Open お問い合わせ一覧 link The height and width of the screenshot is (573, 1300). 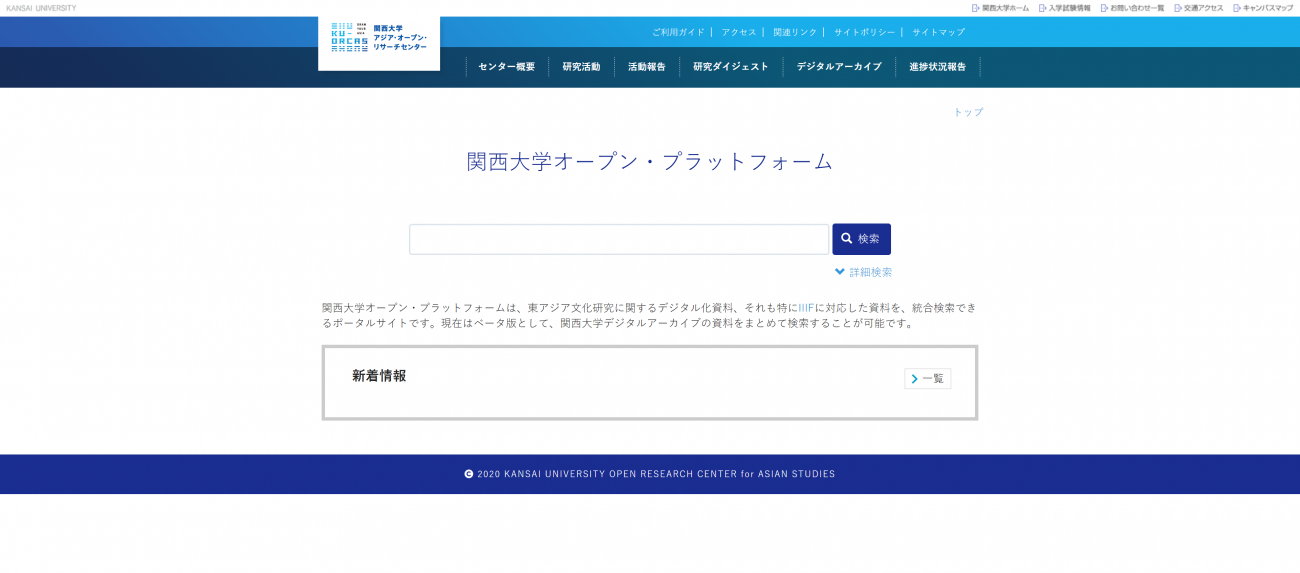tap(1132, 8)
